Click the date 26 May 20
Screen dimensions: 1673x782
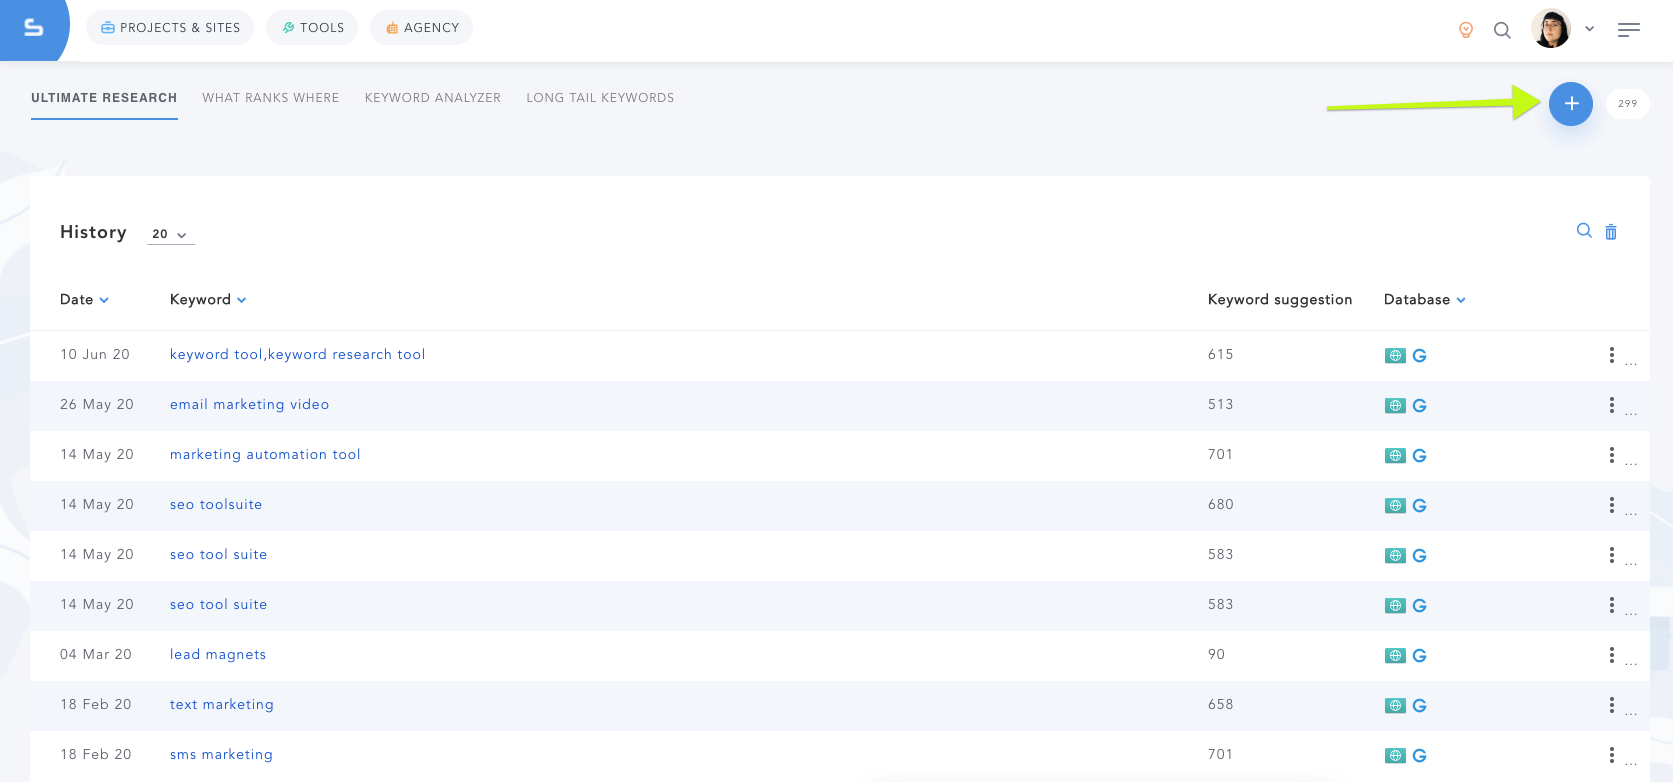97,405
